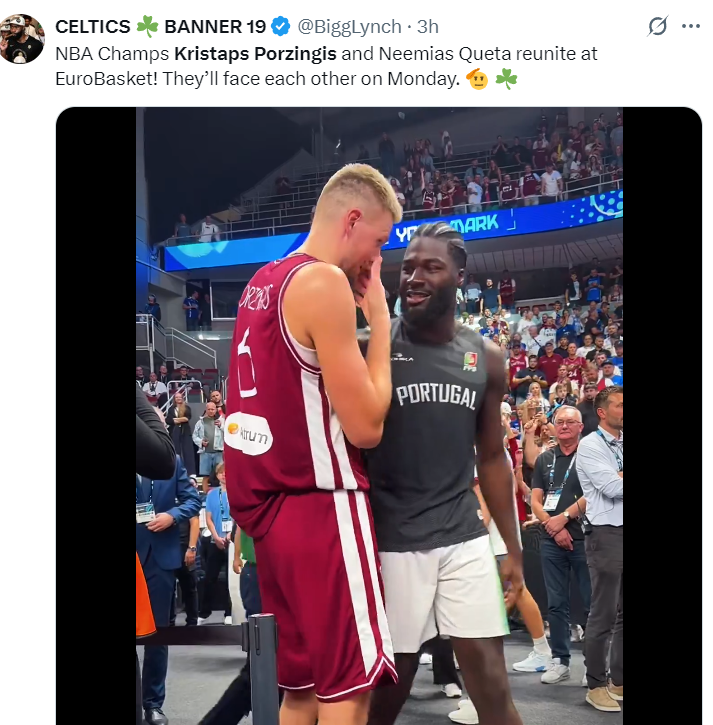Click the bold Kristaps Porzingis text
The height and width of the screenshot is (725, 713).
pos(252,54)
